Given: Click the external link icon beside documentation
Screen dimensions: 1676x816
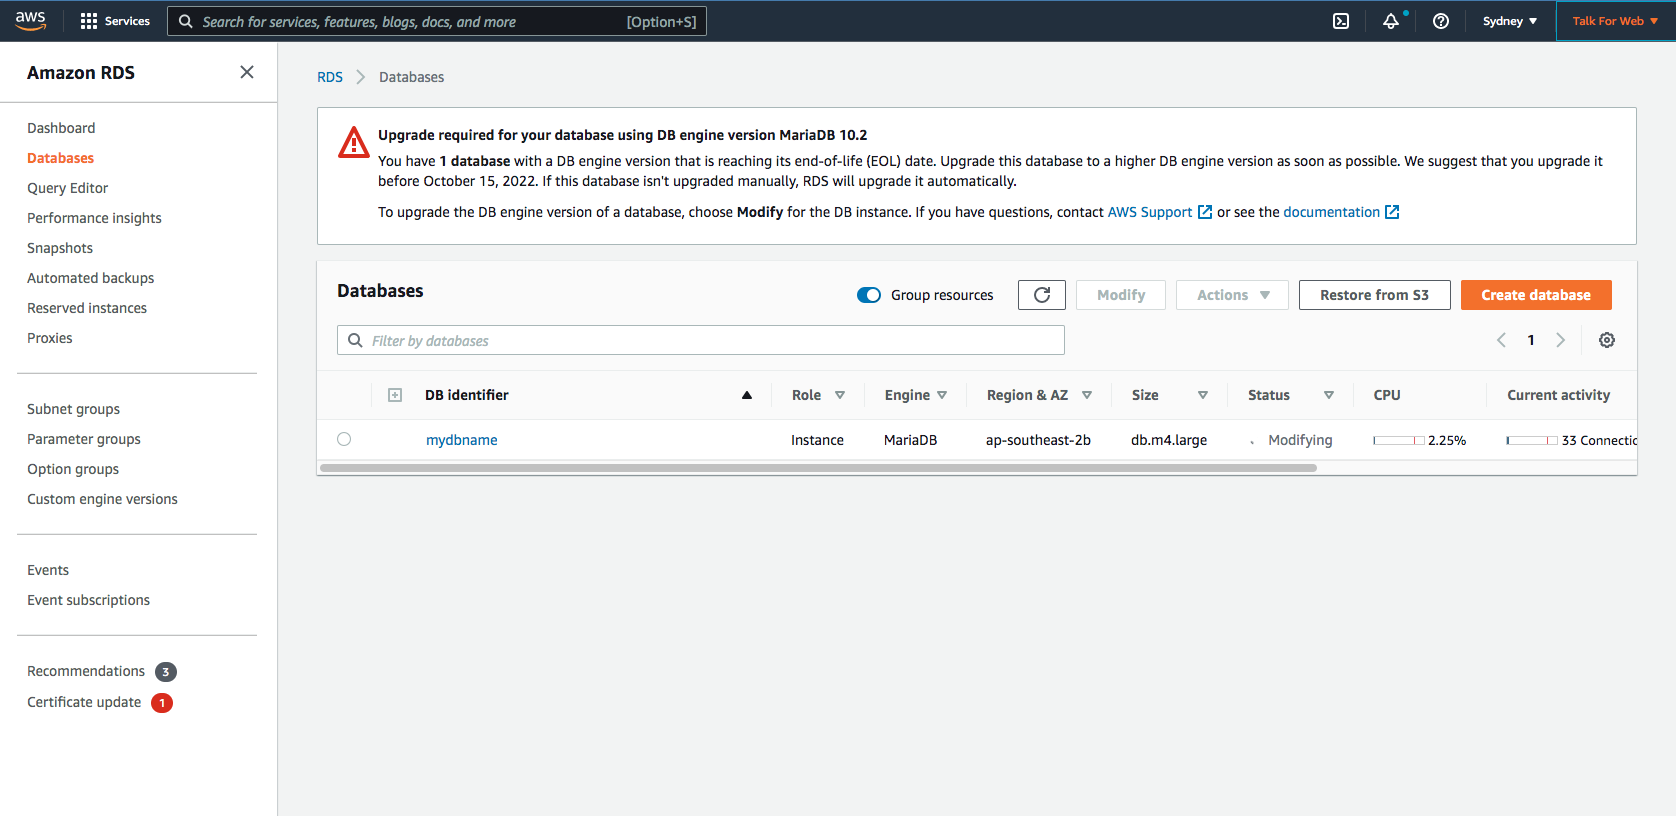Looking at the screenshot, I should [x=1392, y=212].
